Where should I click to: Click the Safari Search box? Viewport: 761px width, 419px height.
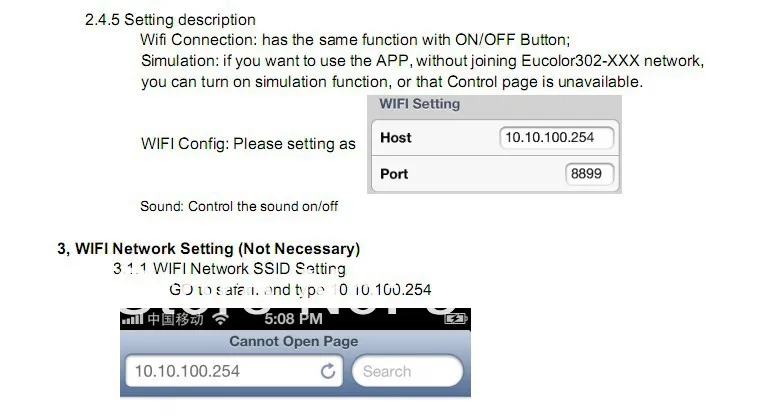pyautogui.click(x=407, y=371)
